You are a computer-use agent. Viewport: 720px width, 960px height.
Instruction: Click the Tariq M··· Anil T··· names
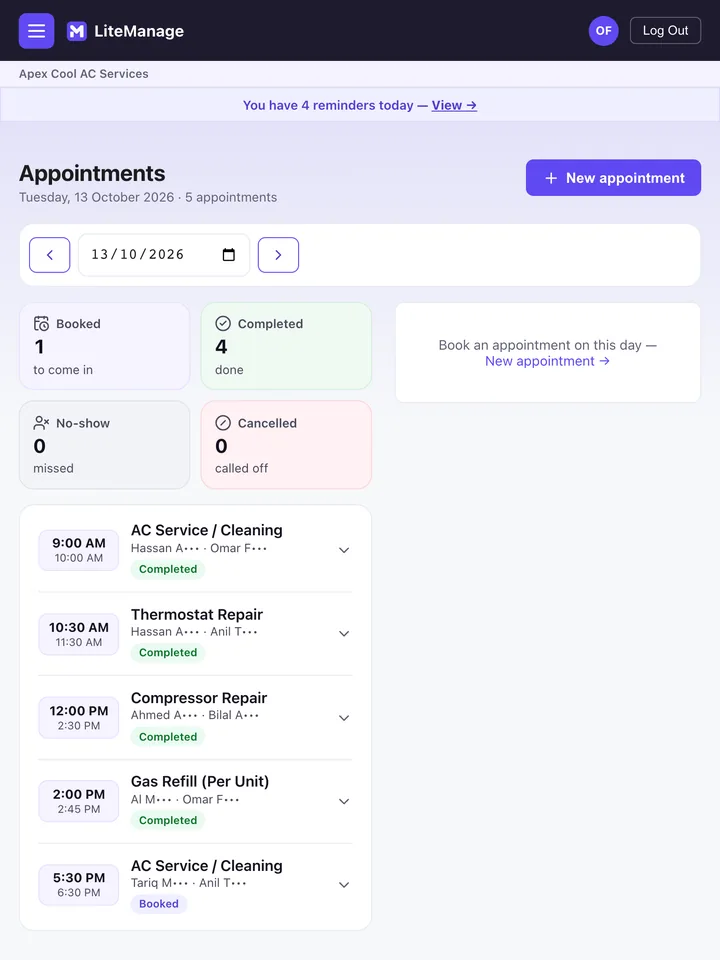click(x=189, y=883)
